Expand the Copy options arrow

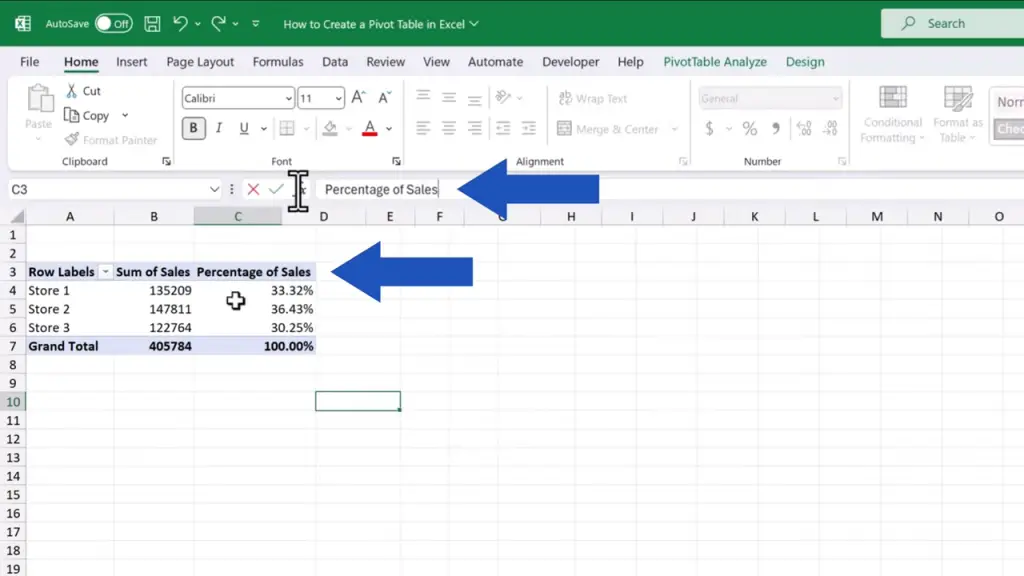coord(125,116)
